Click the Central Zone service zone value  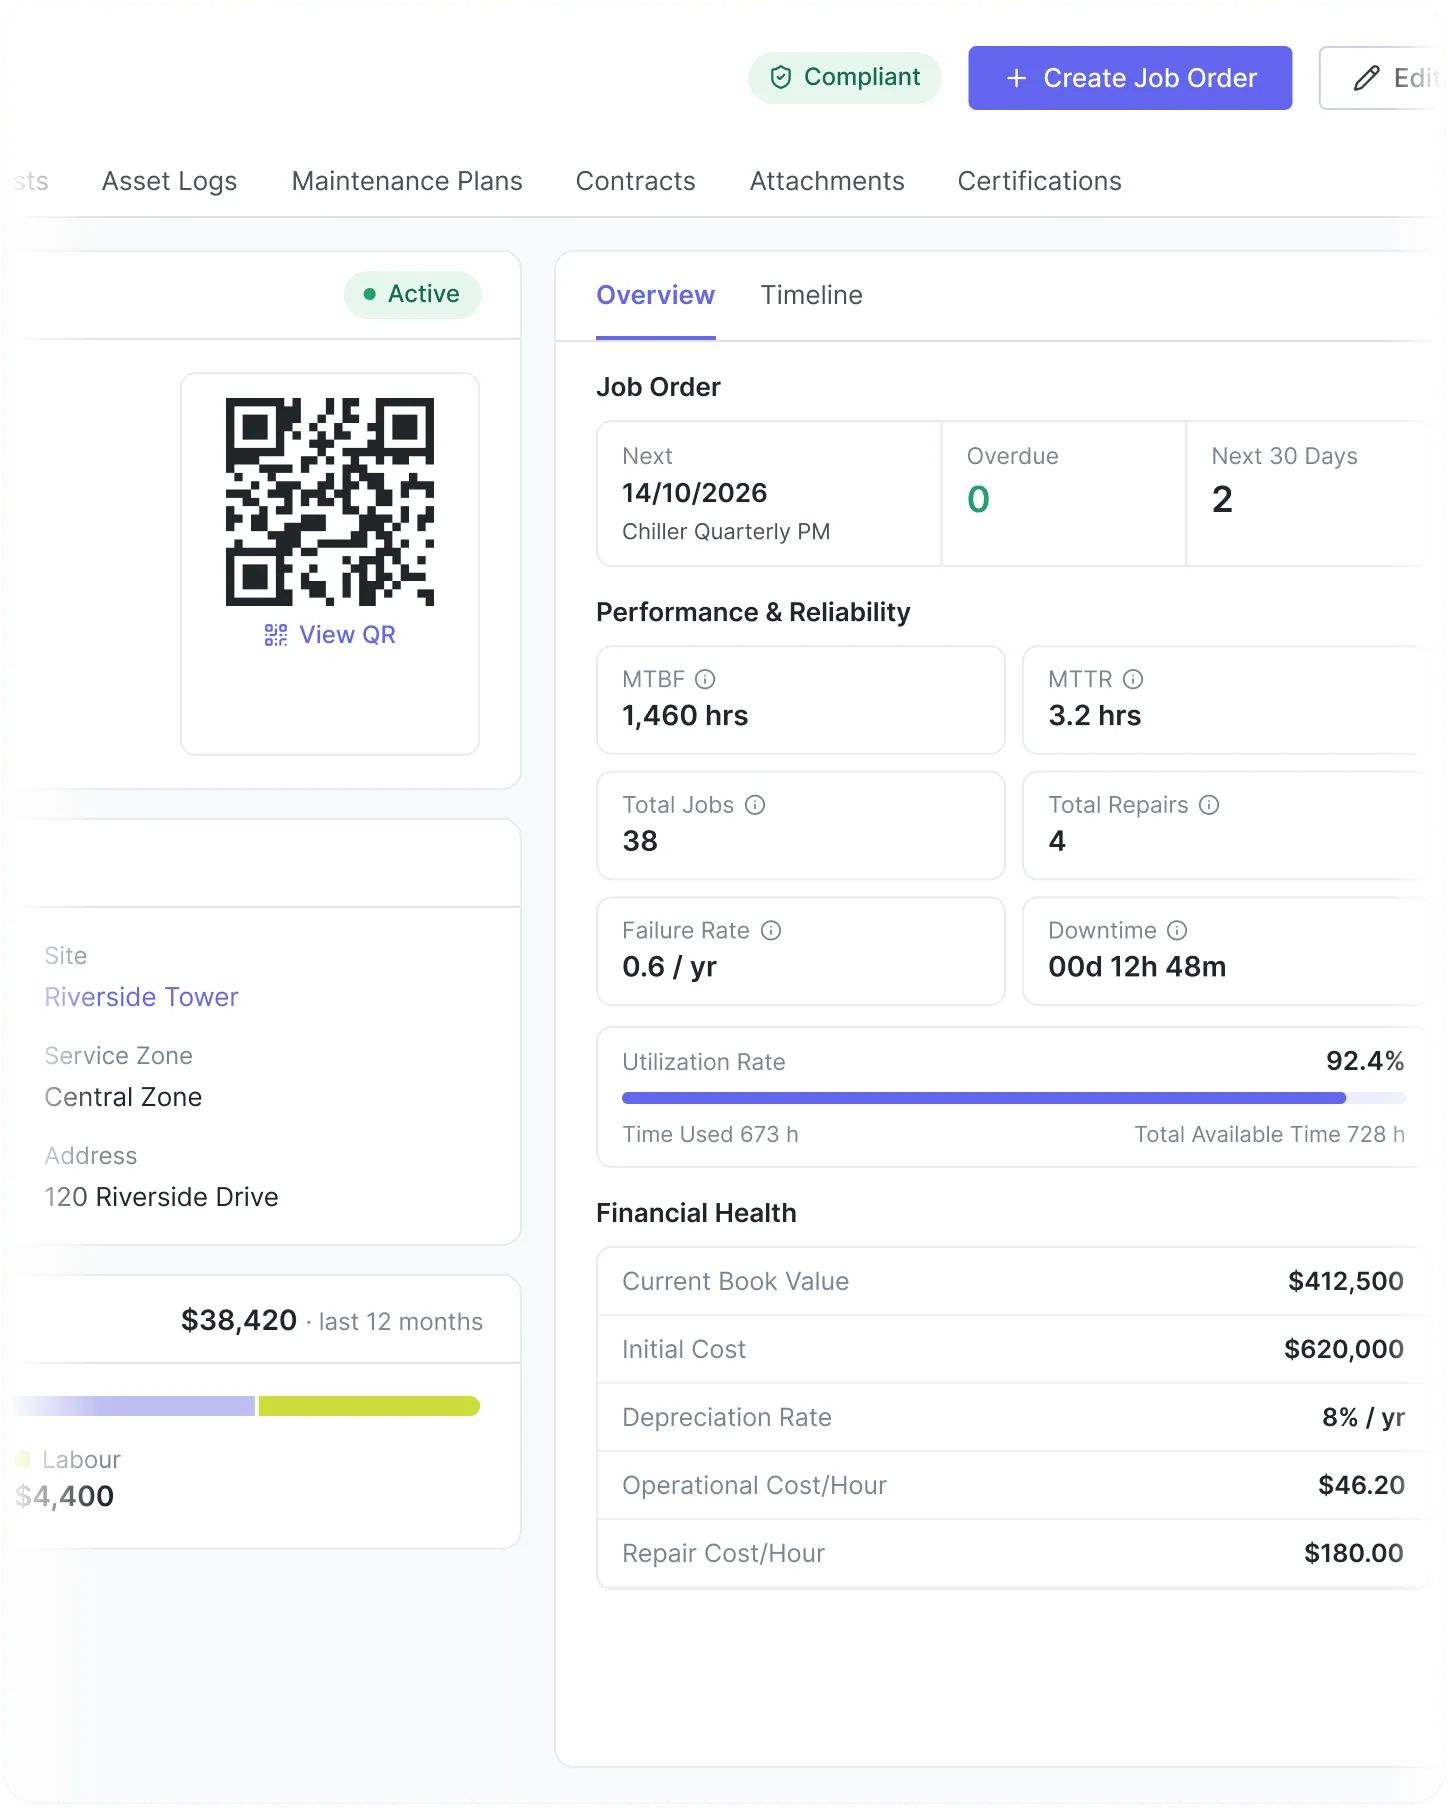[x=123, y=1097]
